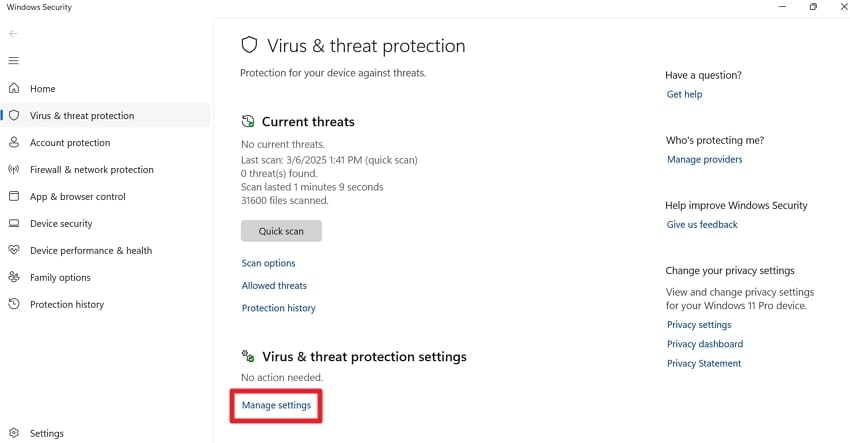Click the Device security laptop icon

[x=14, y=224]
